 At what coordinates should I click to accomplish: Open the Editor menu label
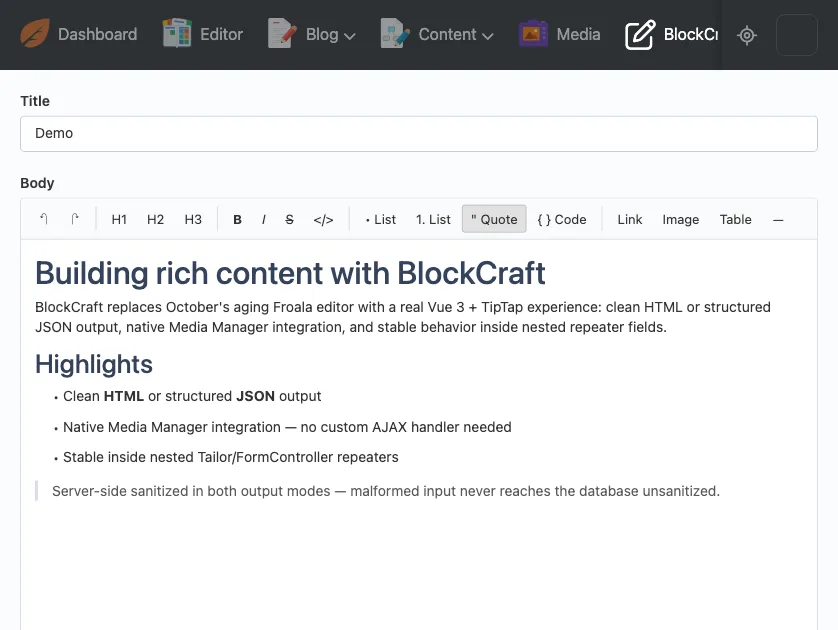(221, 34)
